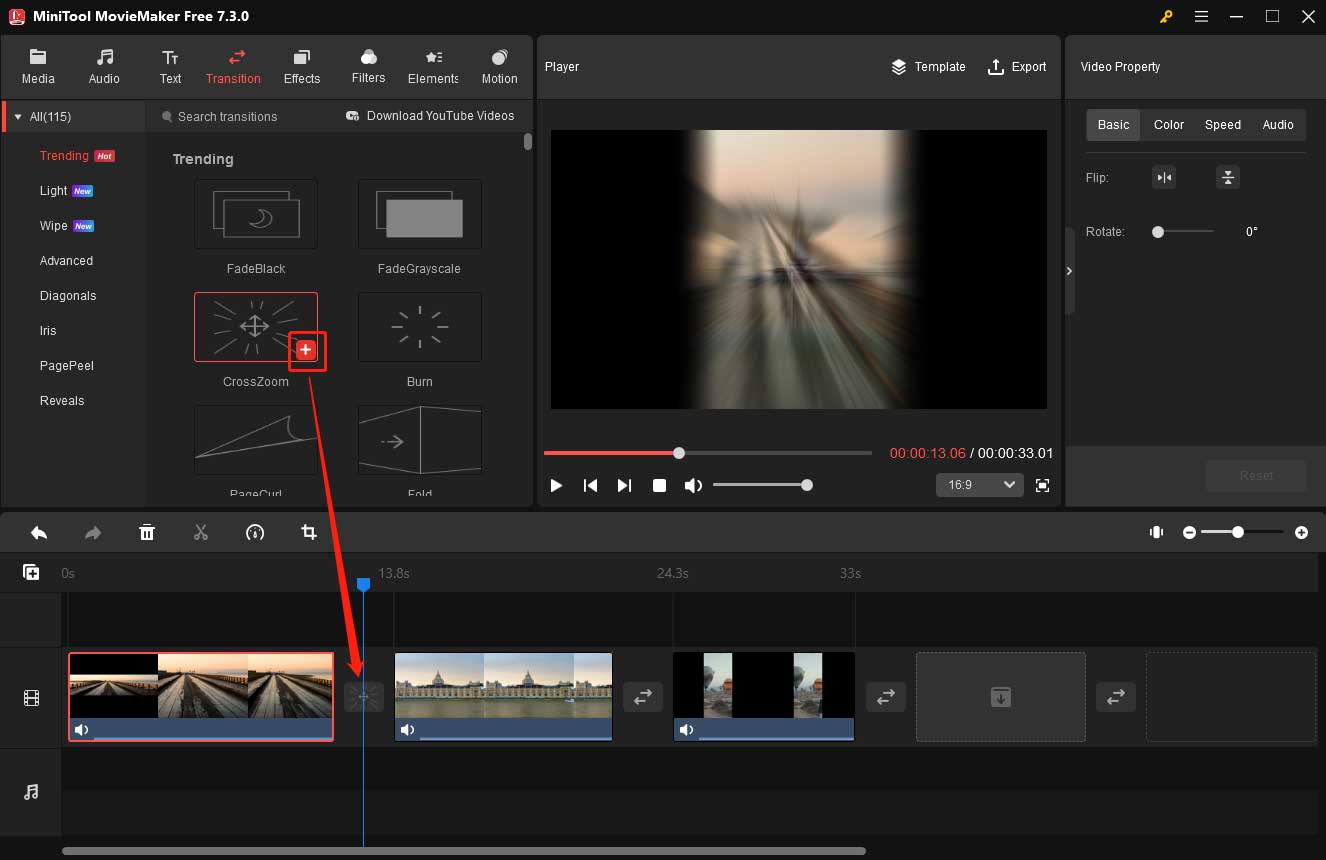Enter fullscreen preview mode
Viewport: 1326px width, 860px height.
click(1042, 485)
